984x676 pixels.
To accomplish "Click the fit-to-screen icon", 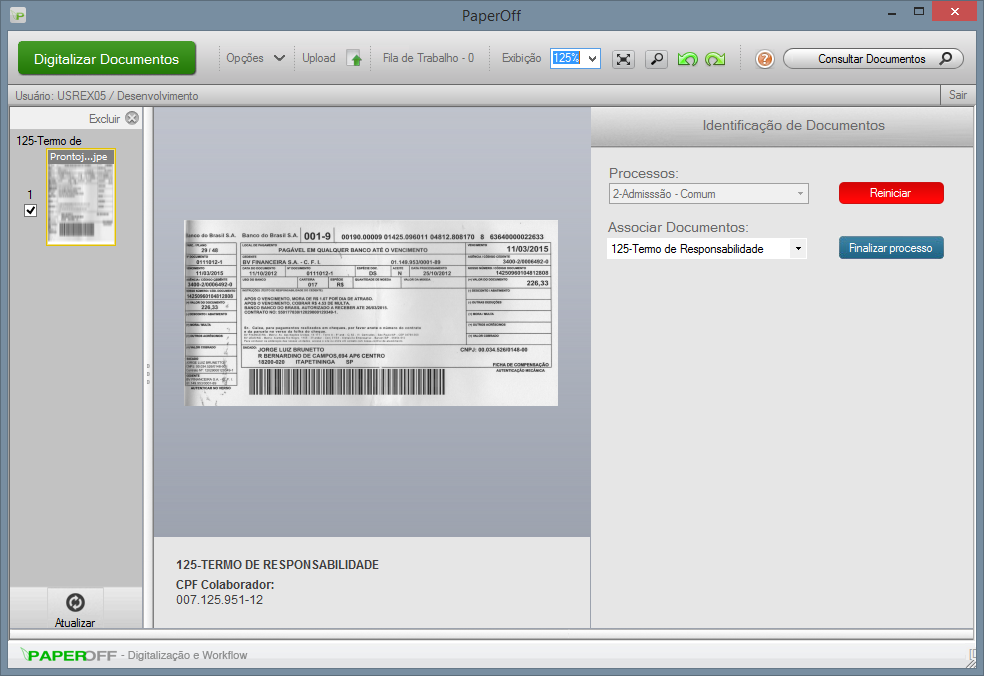I will [623, 59].
